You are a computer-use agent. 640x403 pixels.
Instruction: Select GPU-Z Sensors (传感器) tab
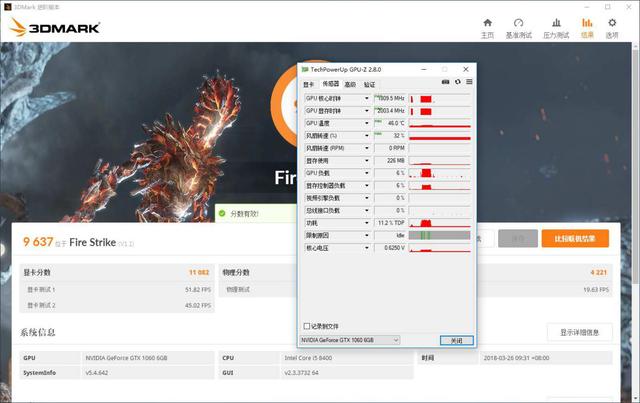click(331, 84)
